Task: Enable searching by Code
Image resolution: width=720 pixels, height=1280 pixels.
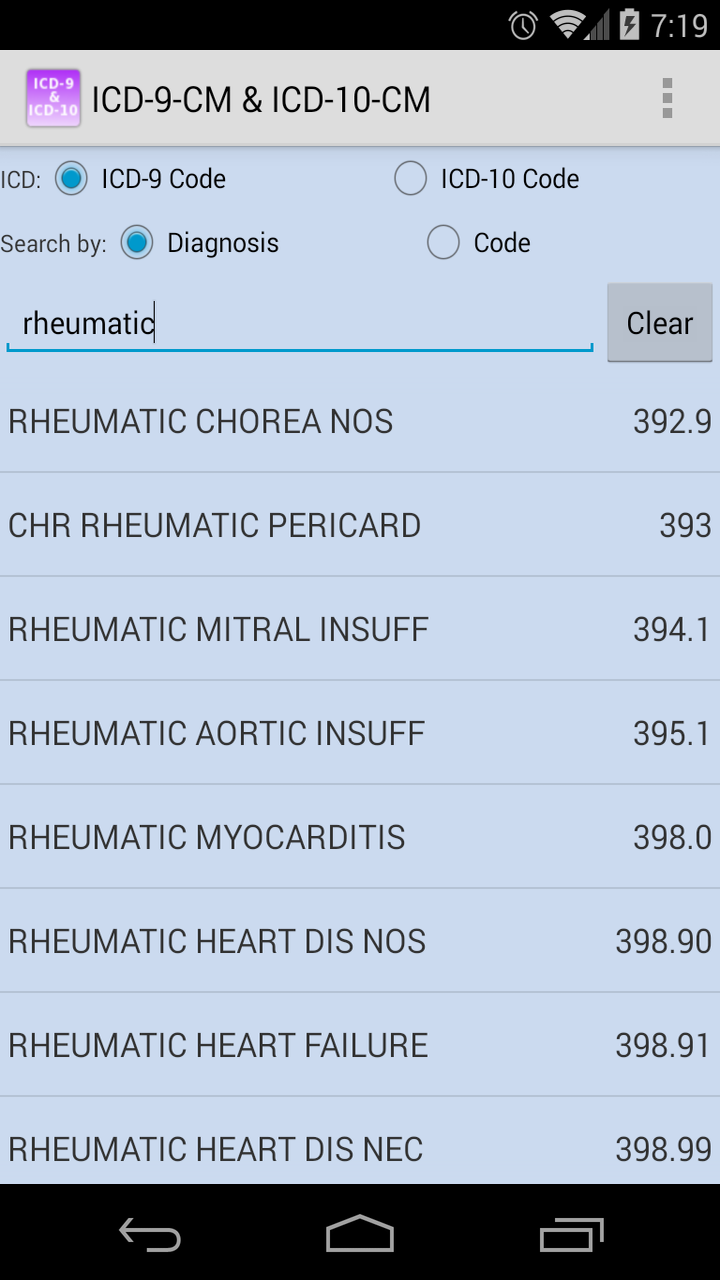Action: [x=443, y=242]
